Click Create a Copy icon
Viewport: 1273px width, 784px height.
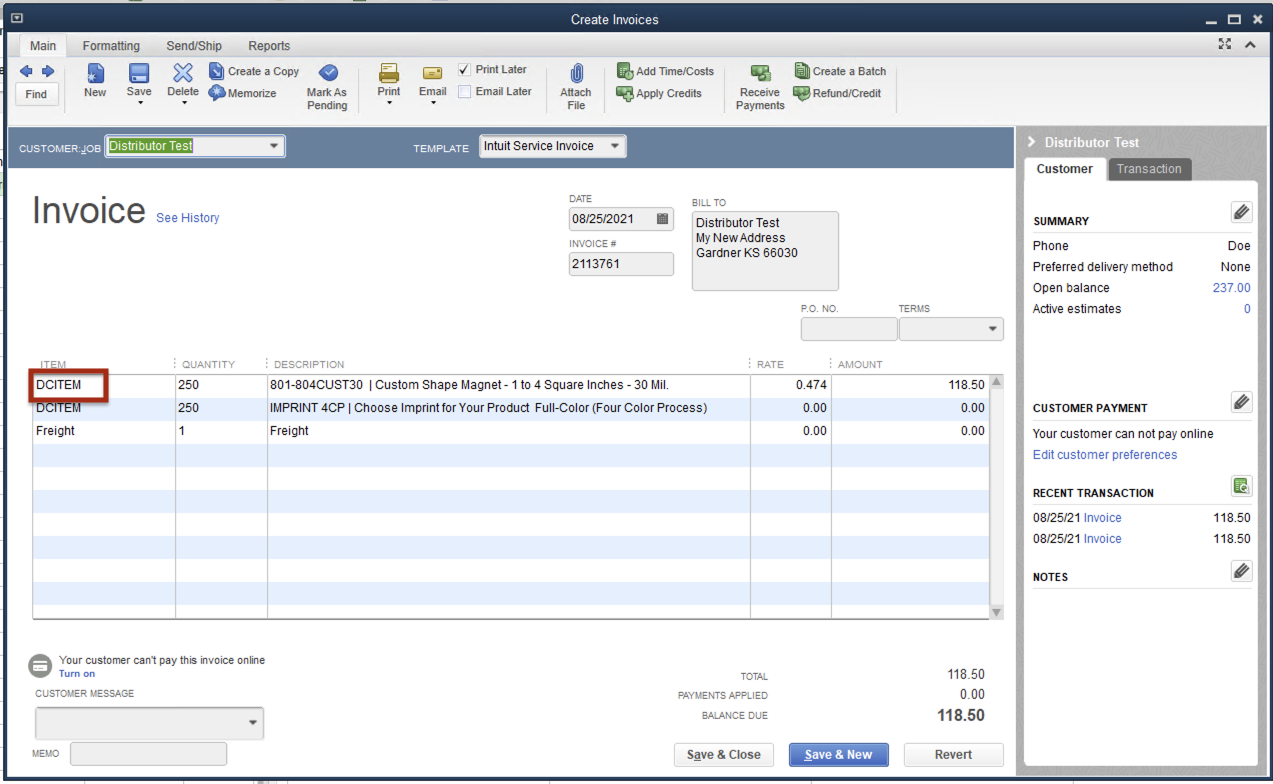click(217, 71)
